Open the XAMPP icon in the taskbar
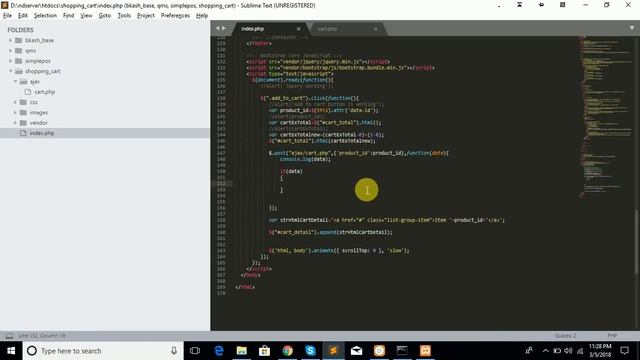The height and width of the screenshot is (360, 640). click(425, 351)
